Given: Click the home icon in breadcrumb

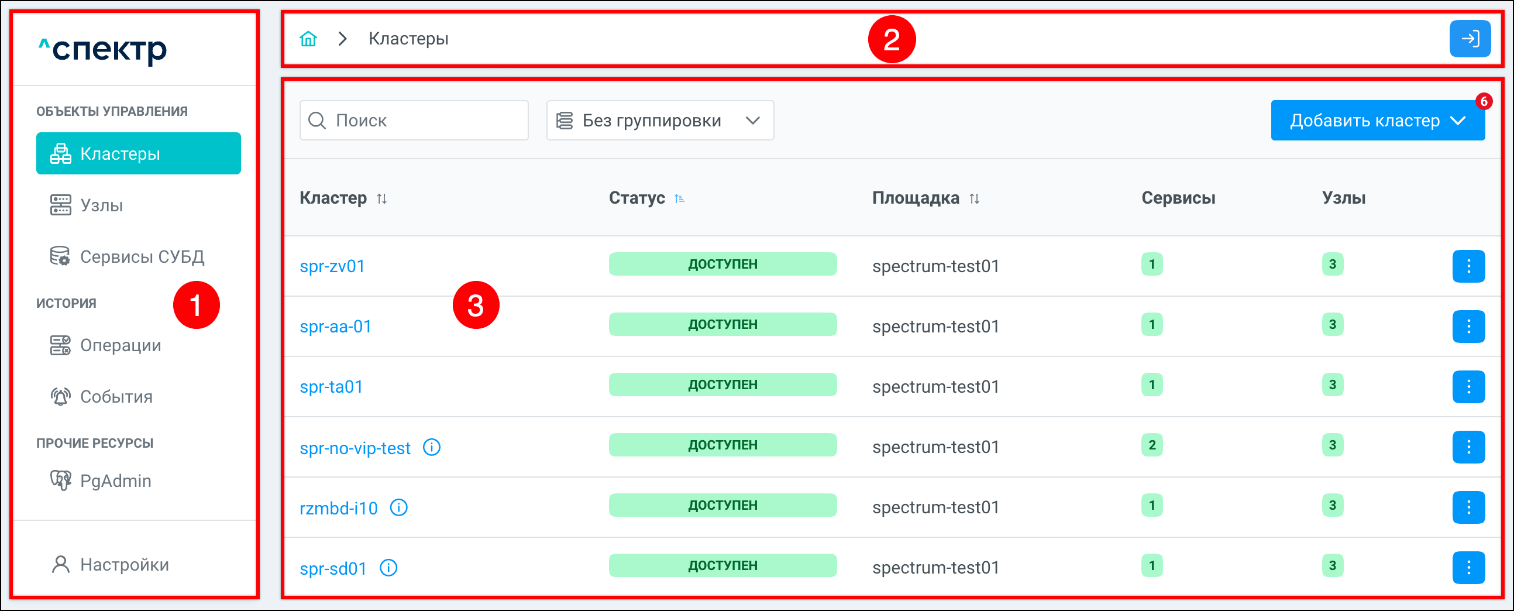Looking at the screenshot, I should 309,39.
